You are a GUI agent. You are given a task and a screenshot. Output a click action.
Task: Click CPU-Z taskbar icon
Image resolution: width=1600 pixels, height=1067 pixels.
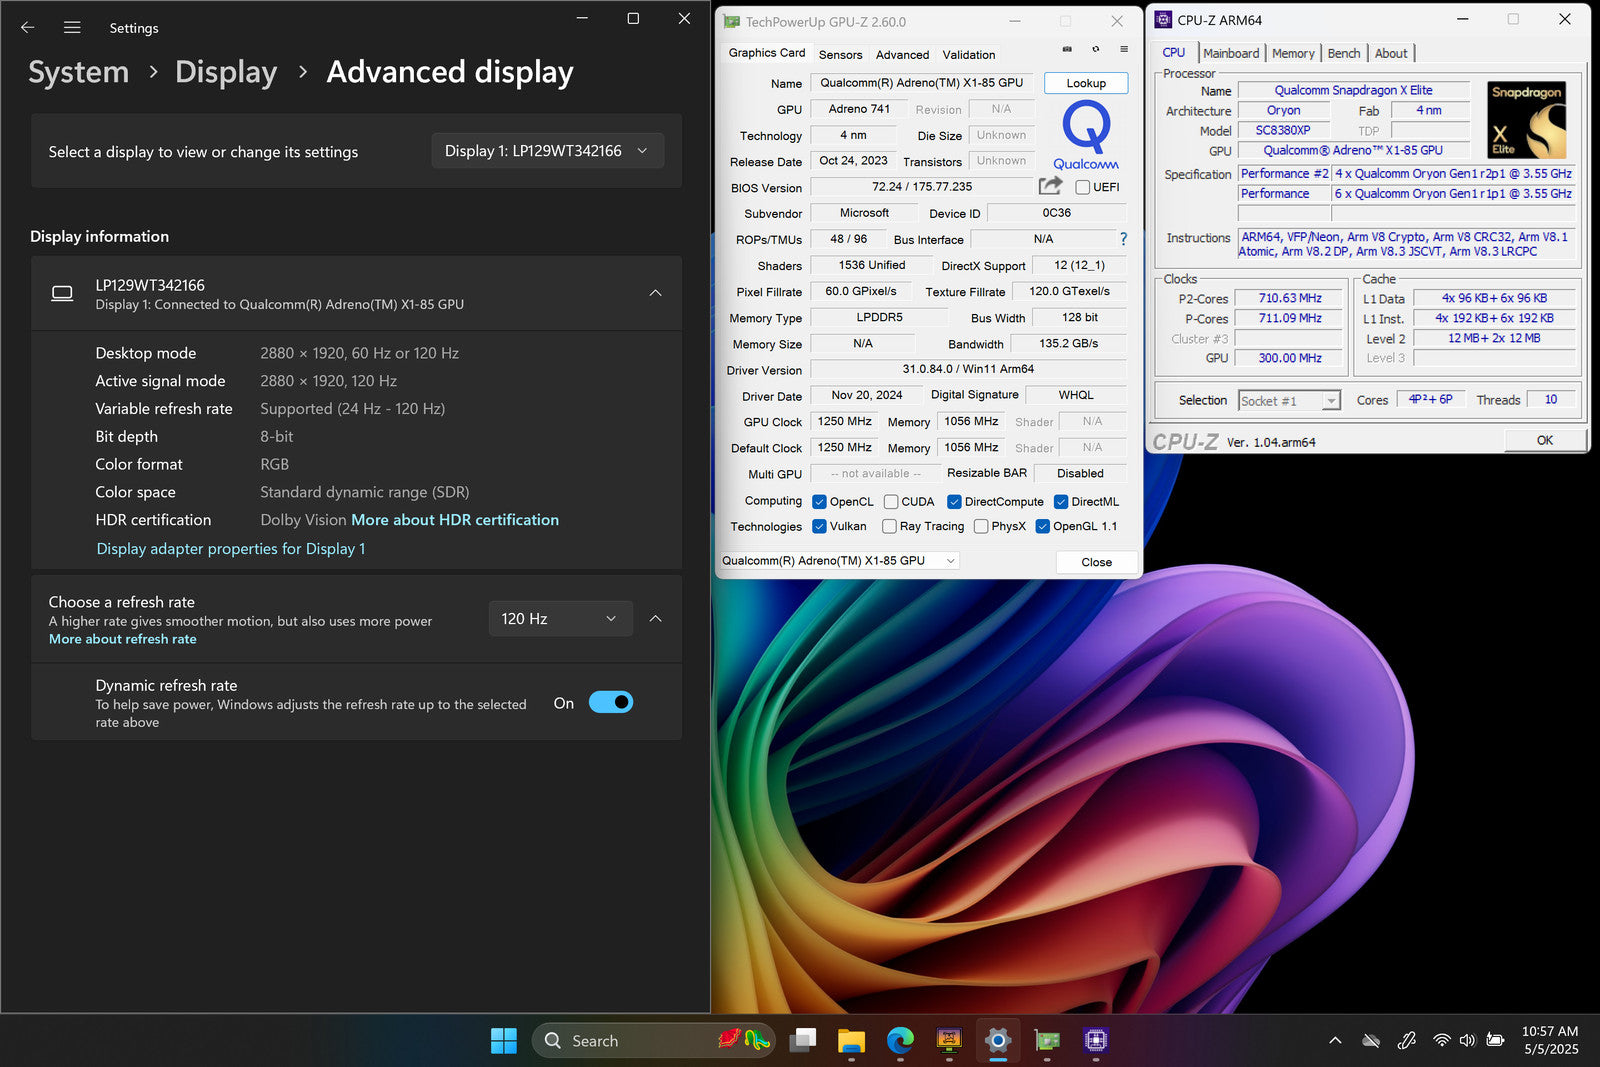coord(1096,1041)
